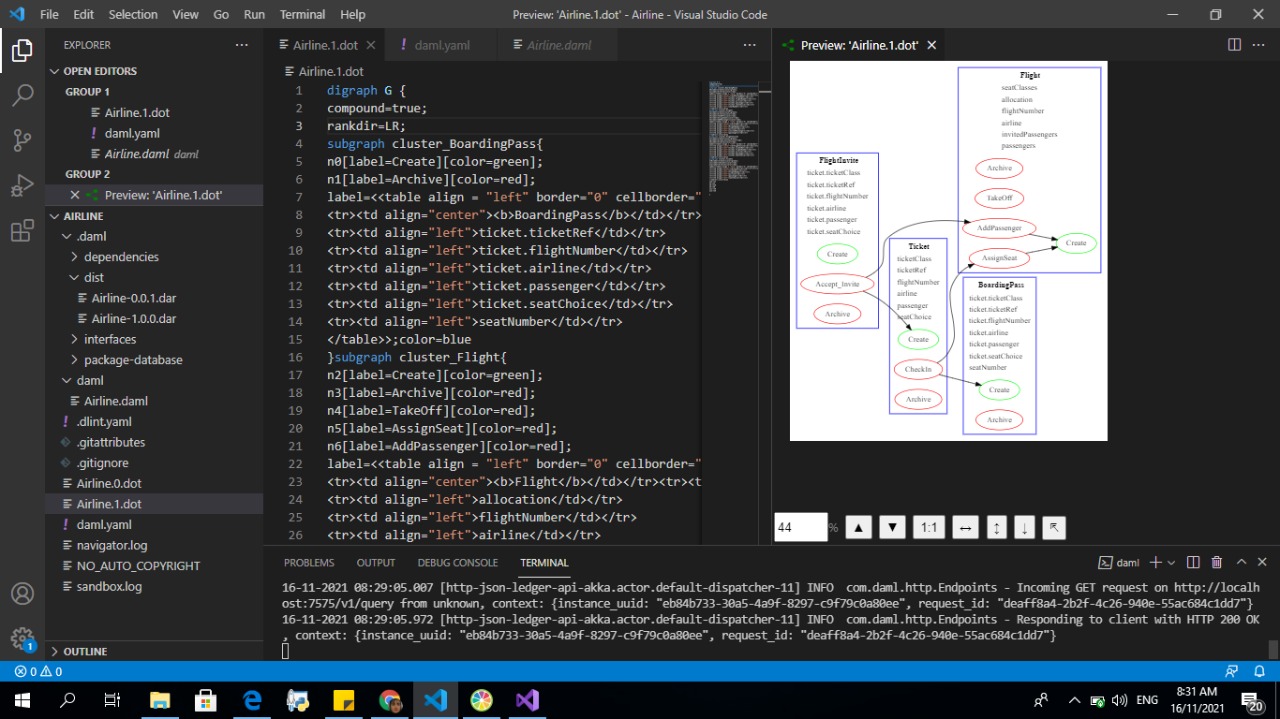
Task: Reset preview zoom with the 1:1 button
Action: tap(929, 528)
